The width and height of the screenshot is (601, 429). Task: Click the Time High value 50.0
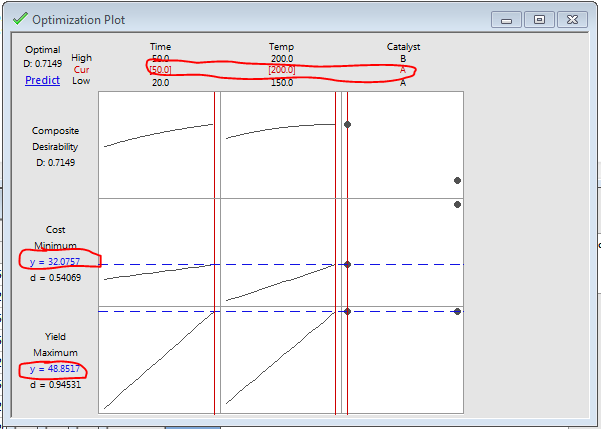(x=160, y=59)
